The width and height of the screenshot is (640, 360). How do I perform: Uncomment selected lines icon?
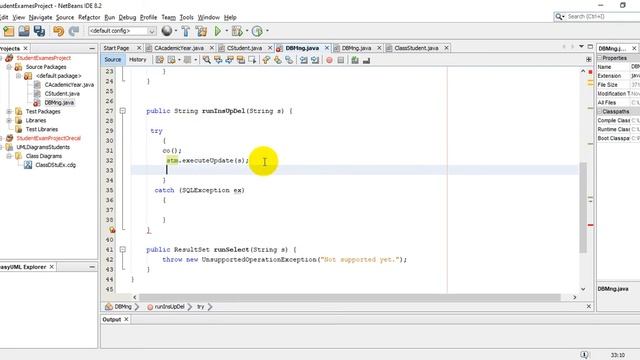click(367, 60)
